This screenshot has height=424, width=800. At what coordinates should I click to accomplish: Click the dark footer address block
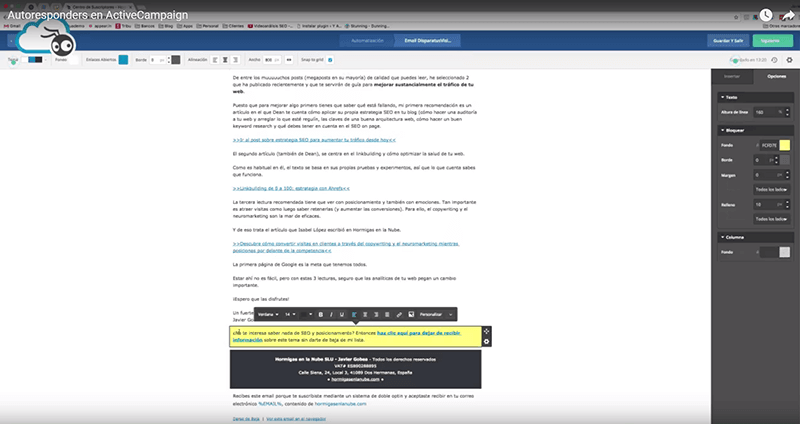355,369
